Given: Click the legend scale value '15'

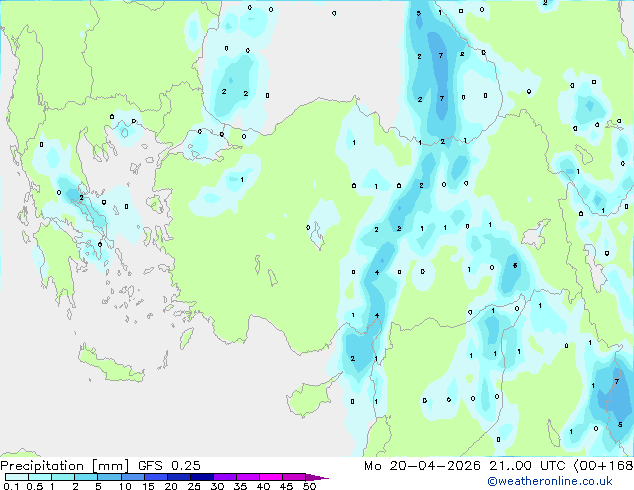Looking at the screenshot, I should tap(148, 486).
